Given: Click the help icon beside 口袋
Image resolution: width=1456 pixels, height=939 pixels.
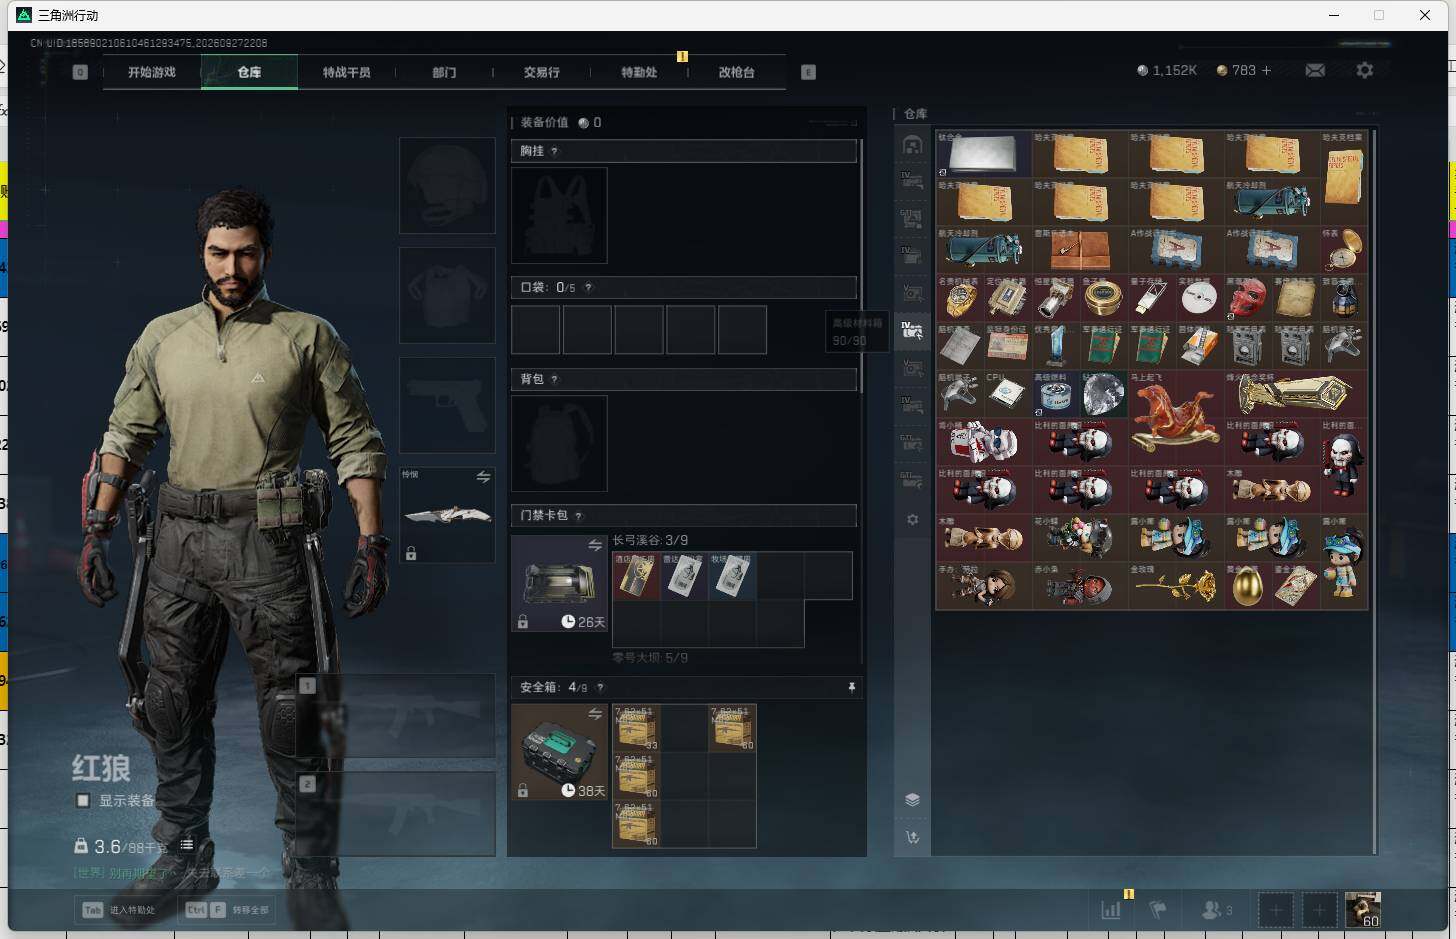Looking at the screenshot, I should (x=588, y=288).
